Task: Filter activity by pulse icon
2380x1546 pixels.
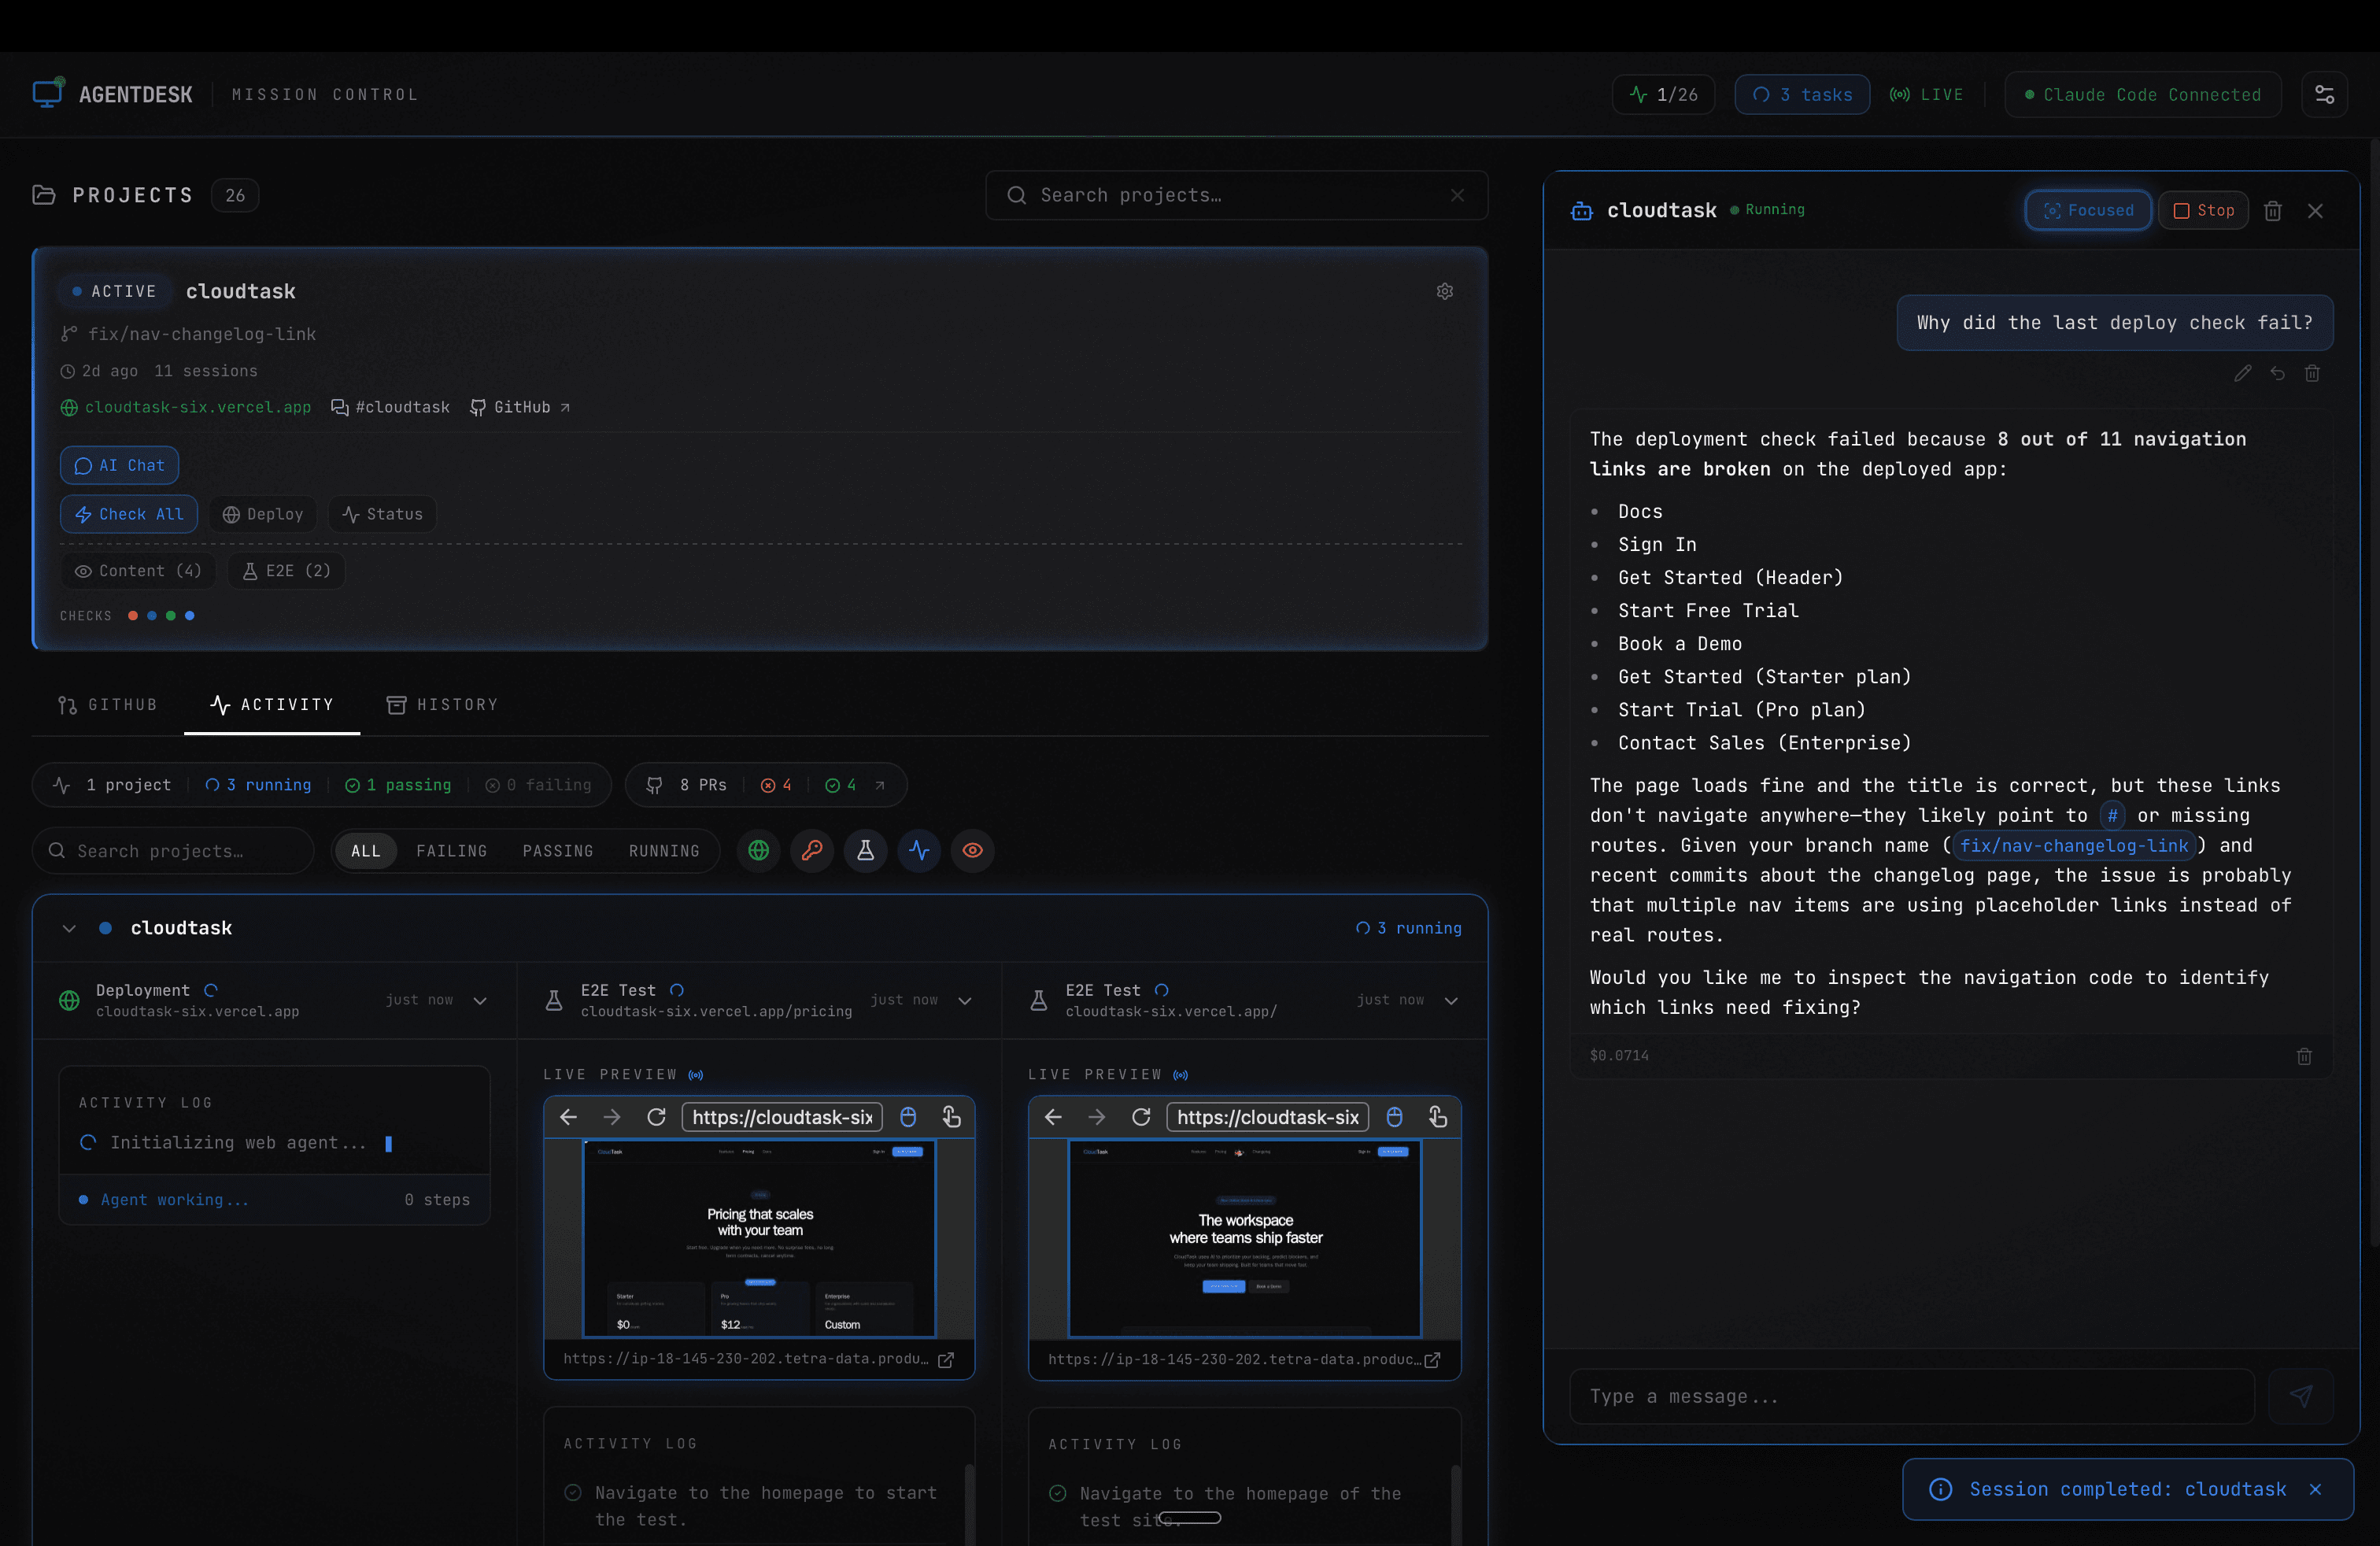Action: 919,850
